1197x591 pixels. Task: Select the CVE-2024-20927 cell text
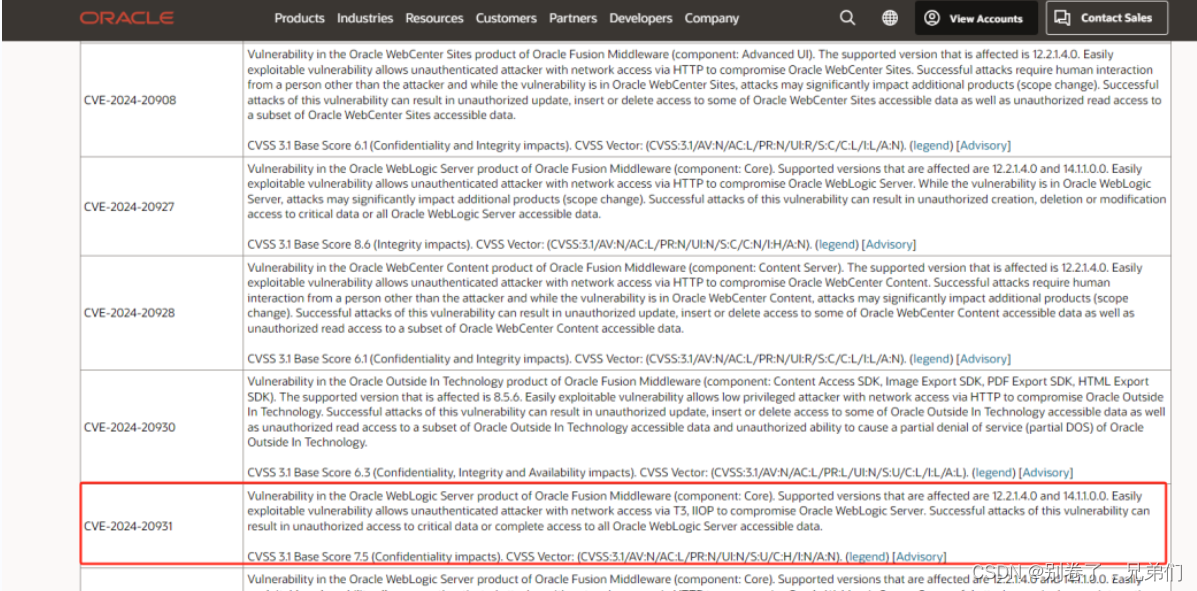pos(130,206)
